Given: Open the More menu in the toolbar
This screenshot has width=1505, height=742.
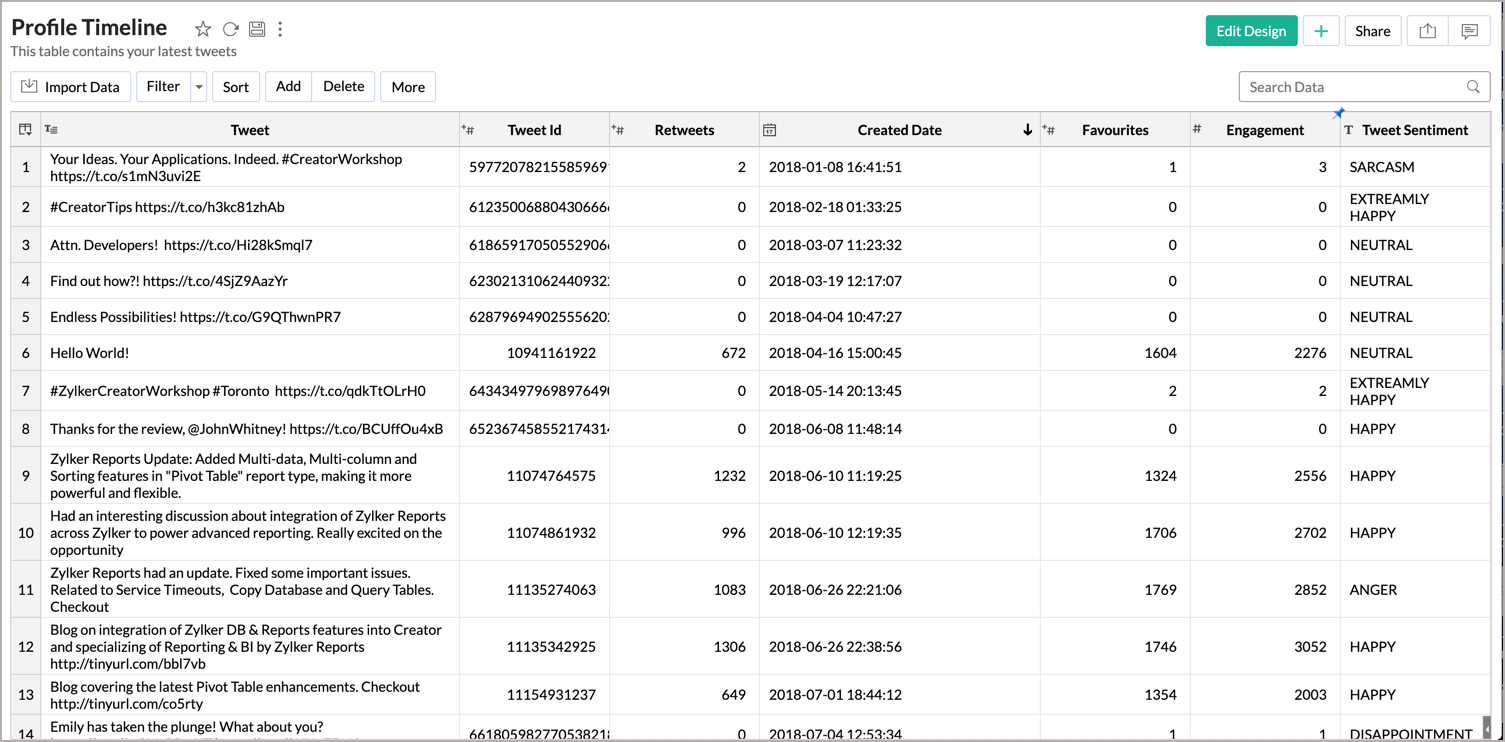Looking at the screenshot, I should coord(408,86).
